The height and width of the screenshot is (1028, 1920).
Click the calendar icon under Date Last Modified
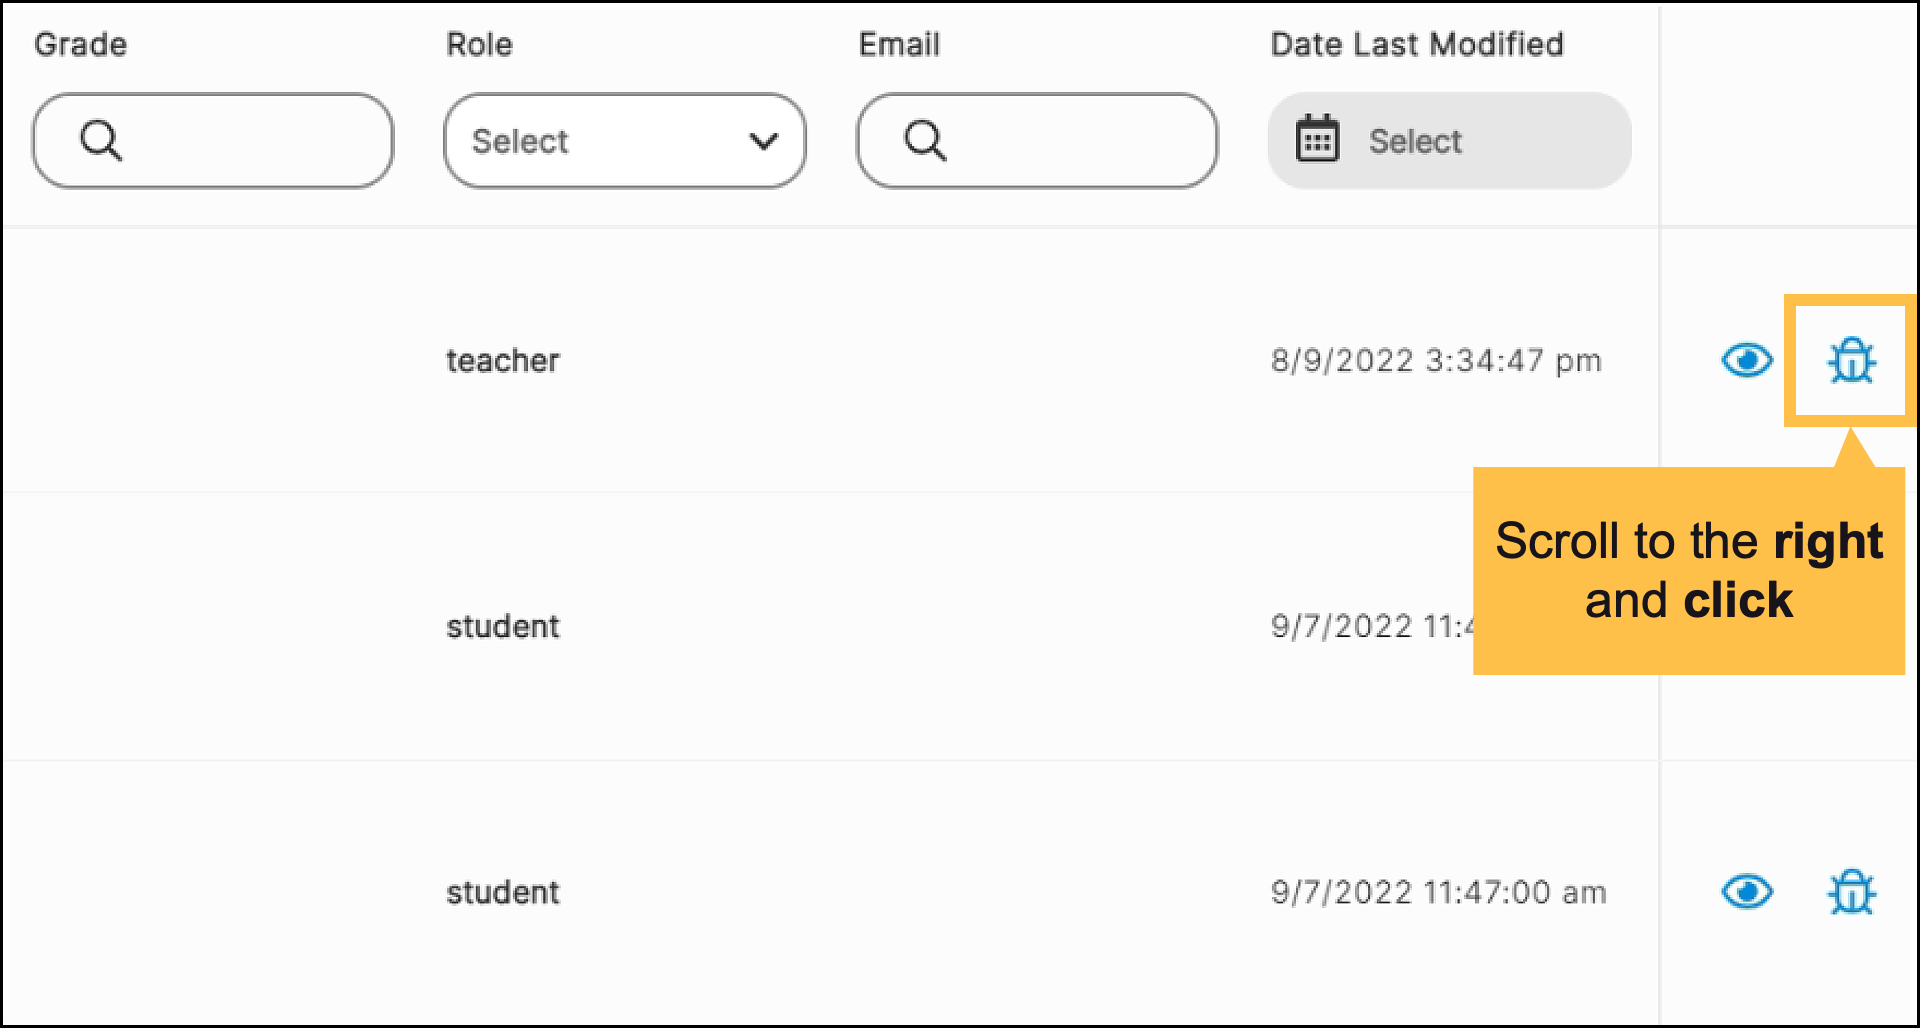tap(1317, 140)
